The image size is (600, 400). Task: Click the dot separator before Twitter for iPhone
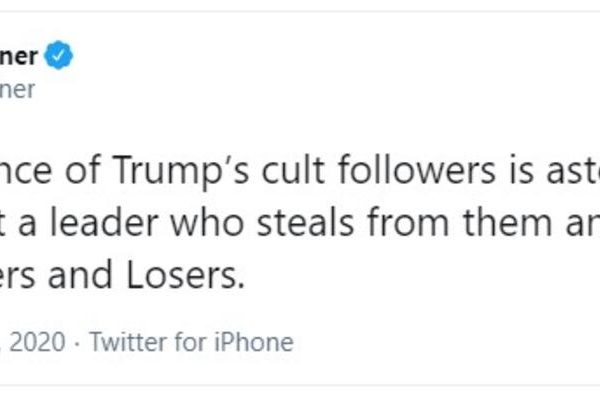[x=78, y=343]
